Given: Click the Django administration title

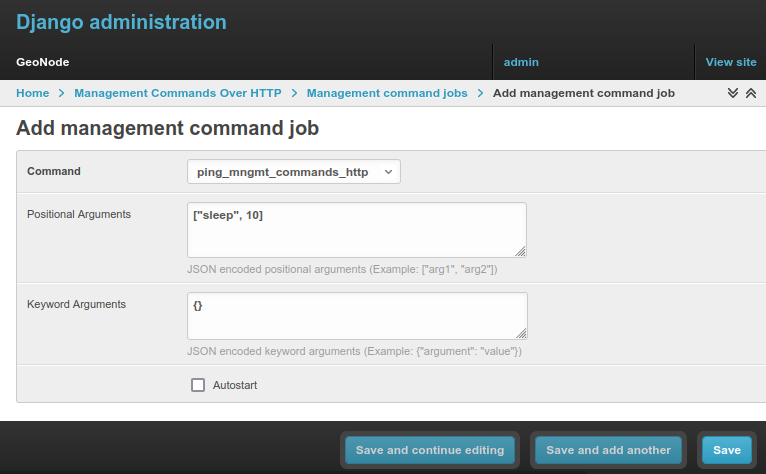Looking at the screenshot, I should tap(121, 22).
